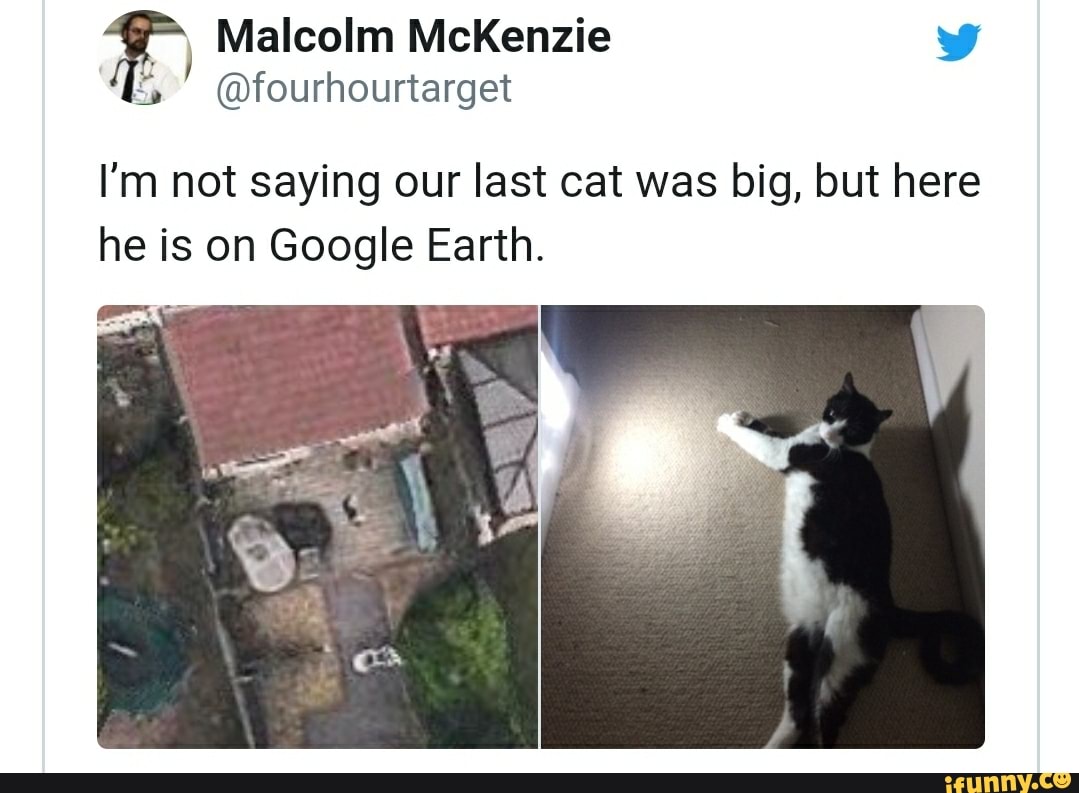Viewport: 1079px width, 793px height.
Task: Click the round trampoline in aerial photo
Action: pyautogui.click(x=141, y=653)
